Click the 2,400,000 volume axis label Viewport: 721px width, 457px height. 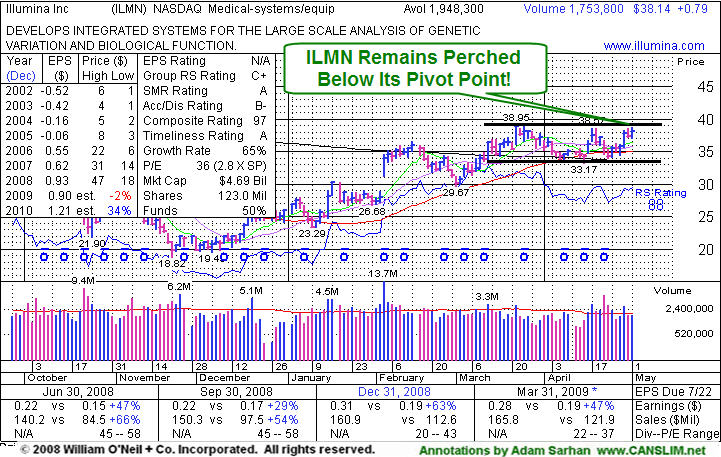click(689, 308)
